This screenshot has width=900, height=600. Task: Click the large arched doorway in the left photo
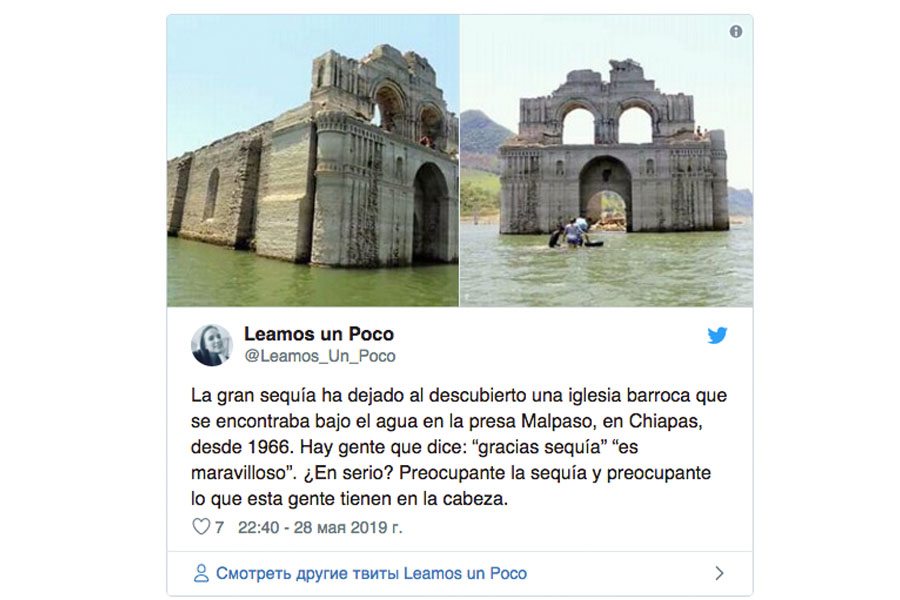click(x=430, y=210)
